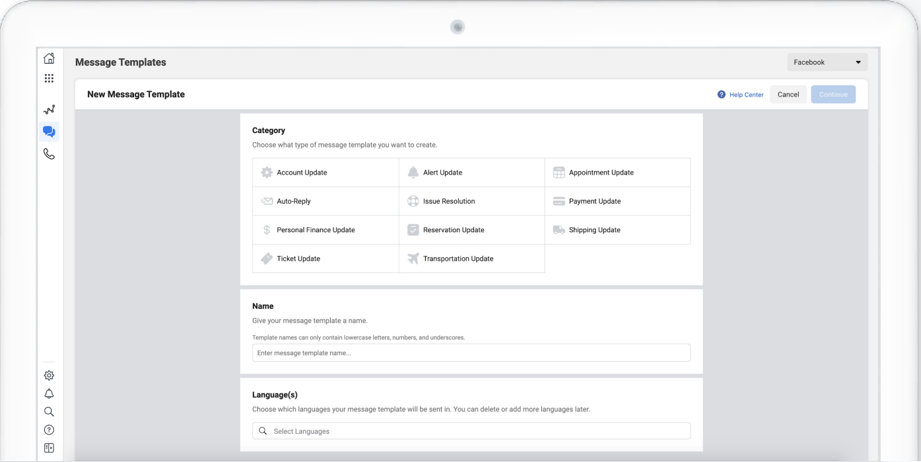Click the search magnifier sidebar icon
921x462 pixels.
(49, 412)
